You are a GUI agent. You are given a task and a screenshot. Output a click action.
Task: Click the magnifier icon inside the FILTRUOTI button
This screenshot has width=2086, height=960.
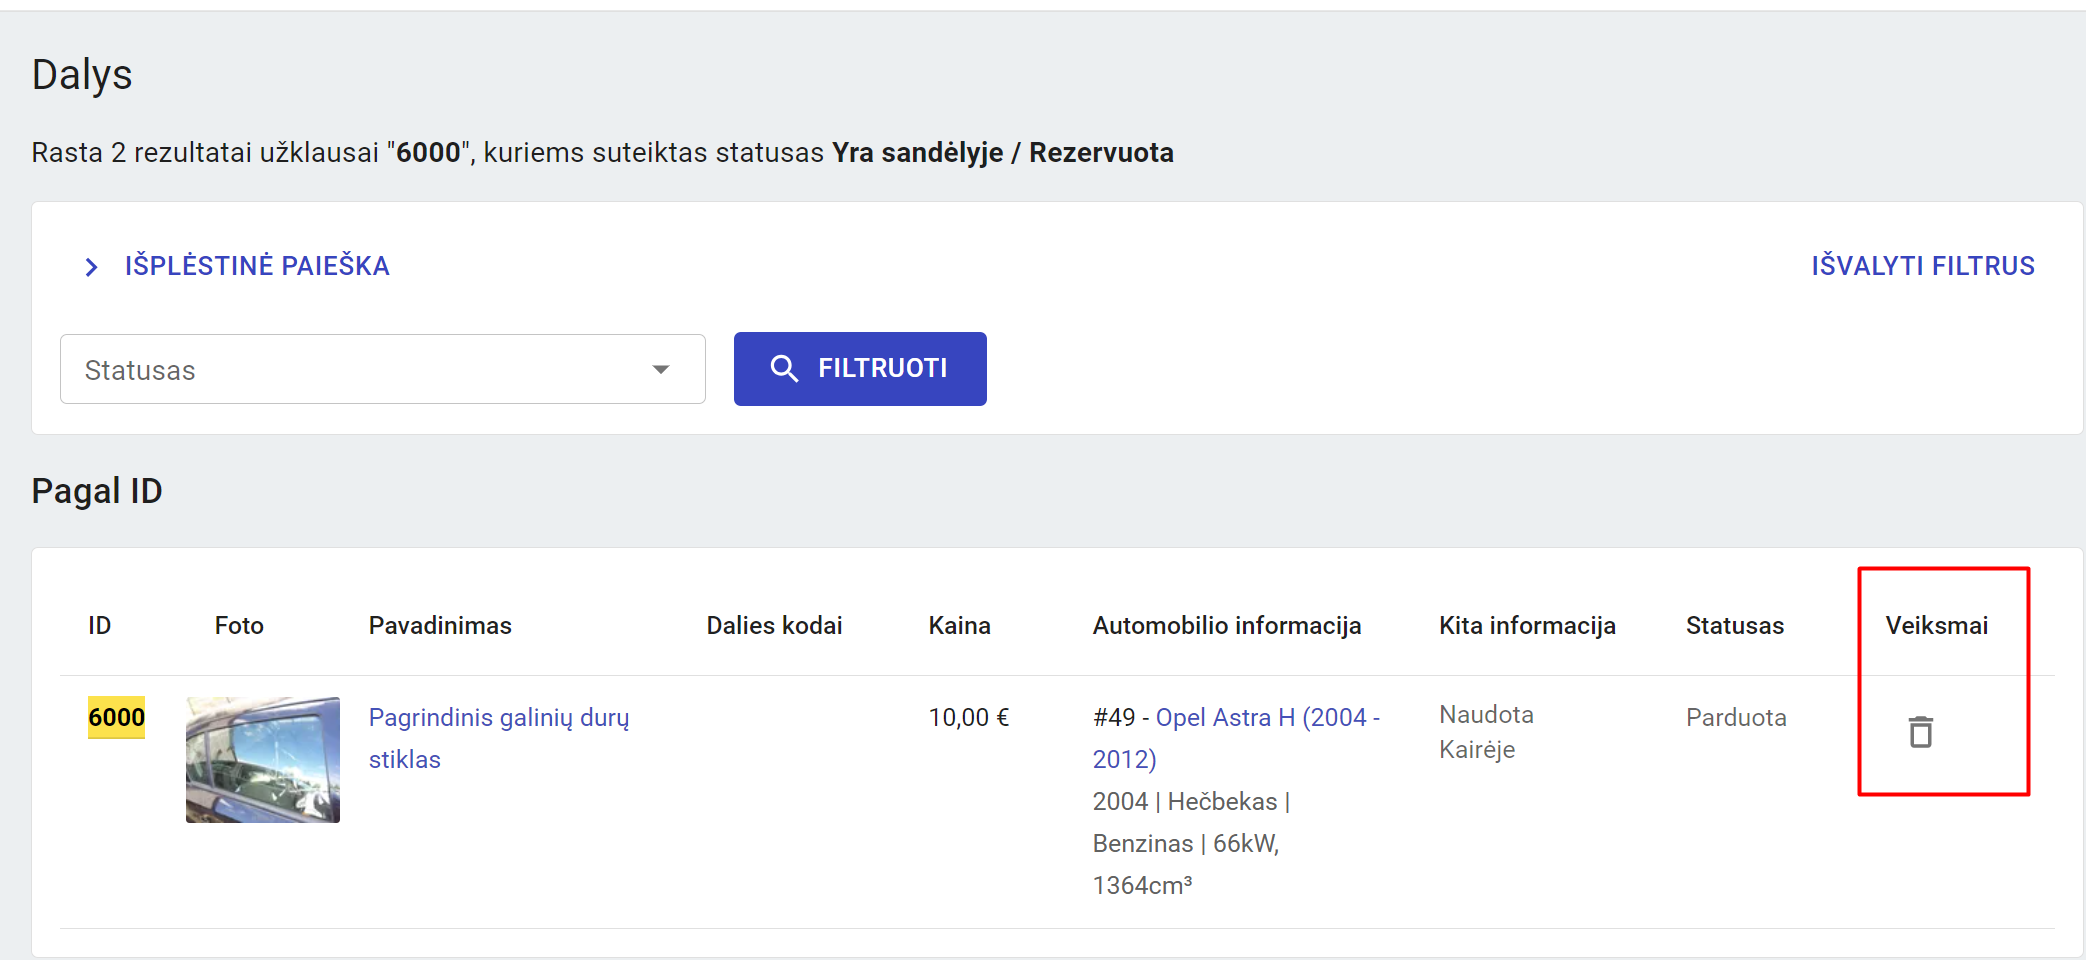784,369
